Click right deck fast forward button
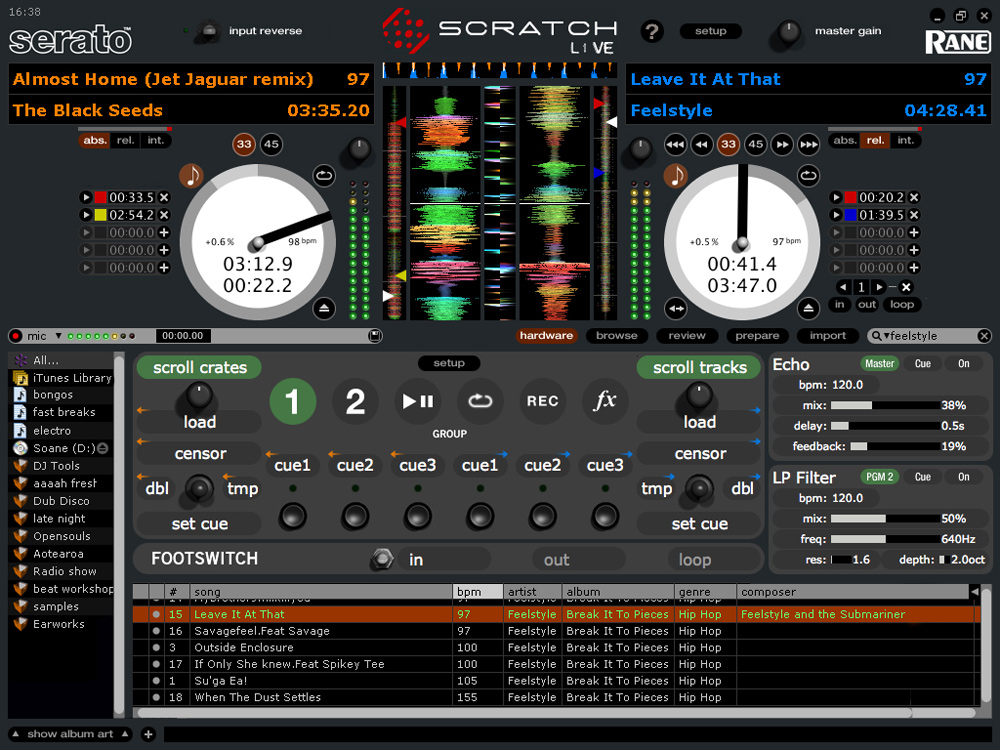Image resolution: width=1000 pixels, height=750 pixels. 782,144
